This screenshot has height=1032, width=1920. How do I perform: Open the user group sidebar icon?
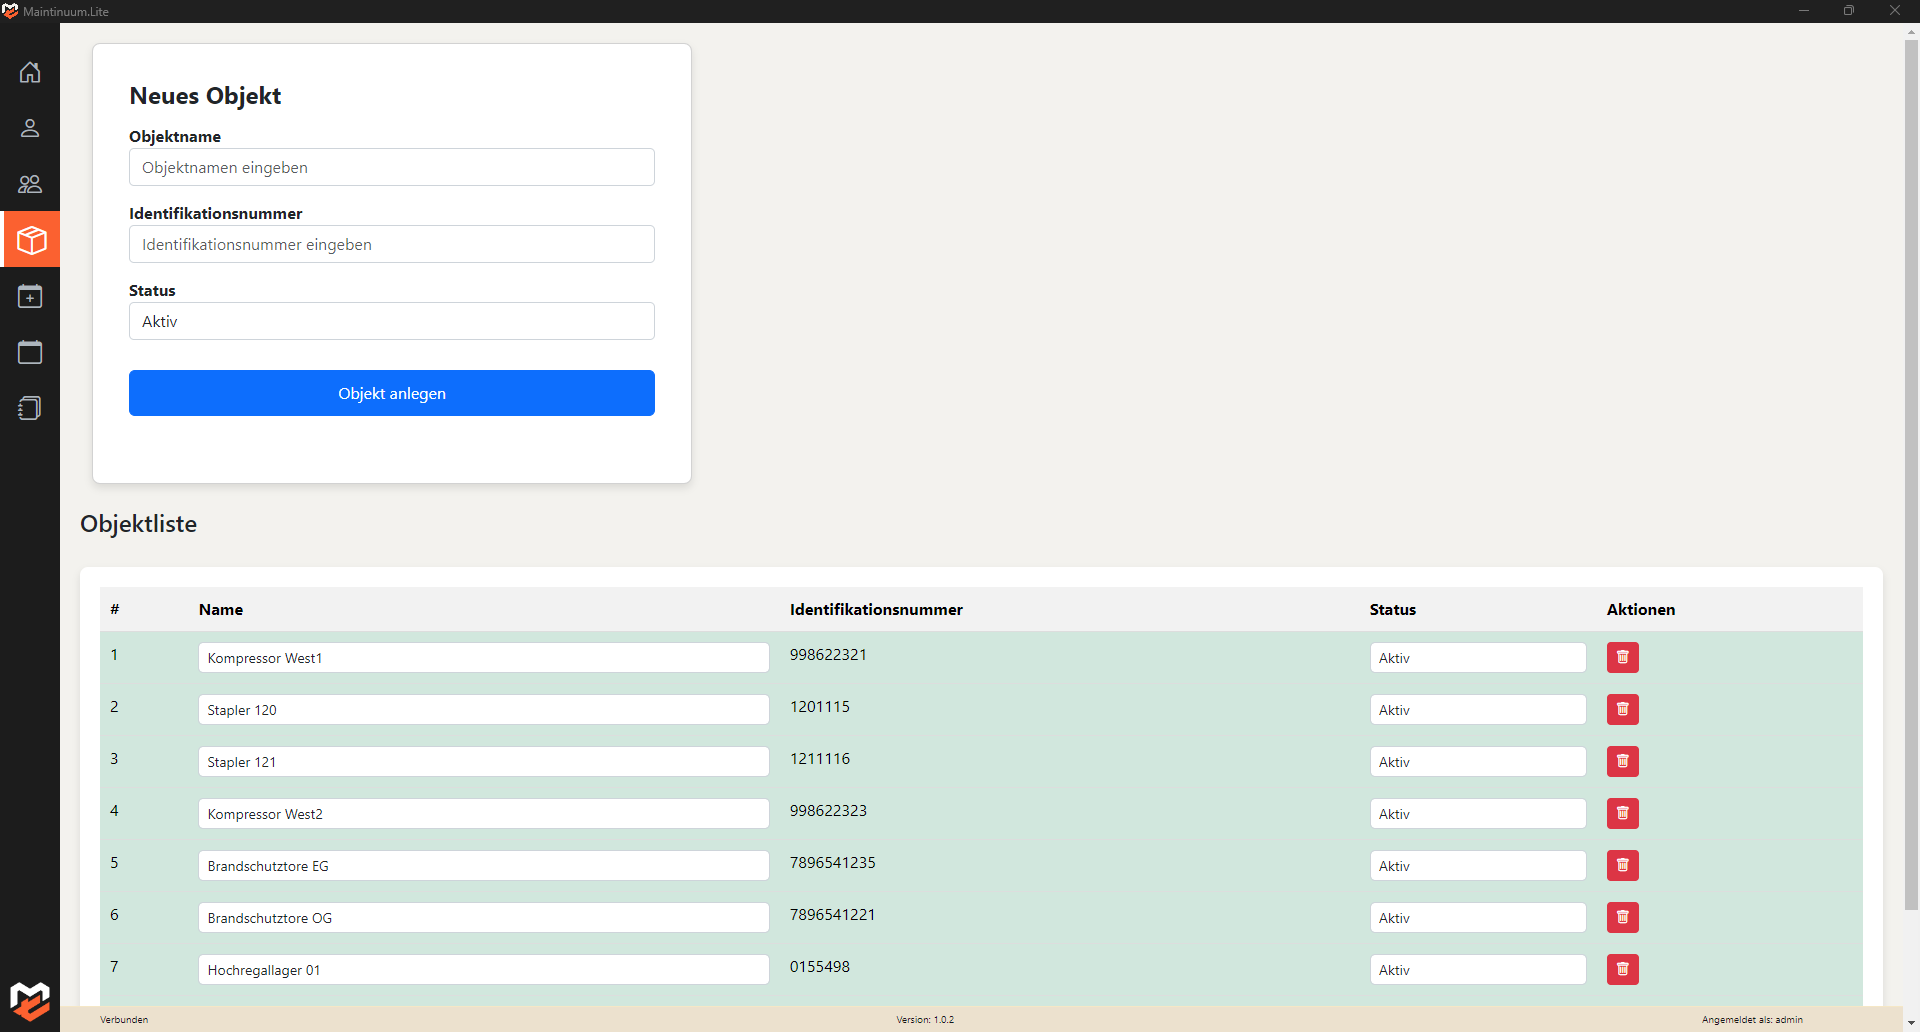pyautogui.click(x=30, y=184)
